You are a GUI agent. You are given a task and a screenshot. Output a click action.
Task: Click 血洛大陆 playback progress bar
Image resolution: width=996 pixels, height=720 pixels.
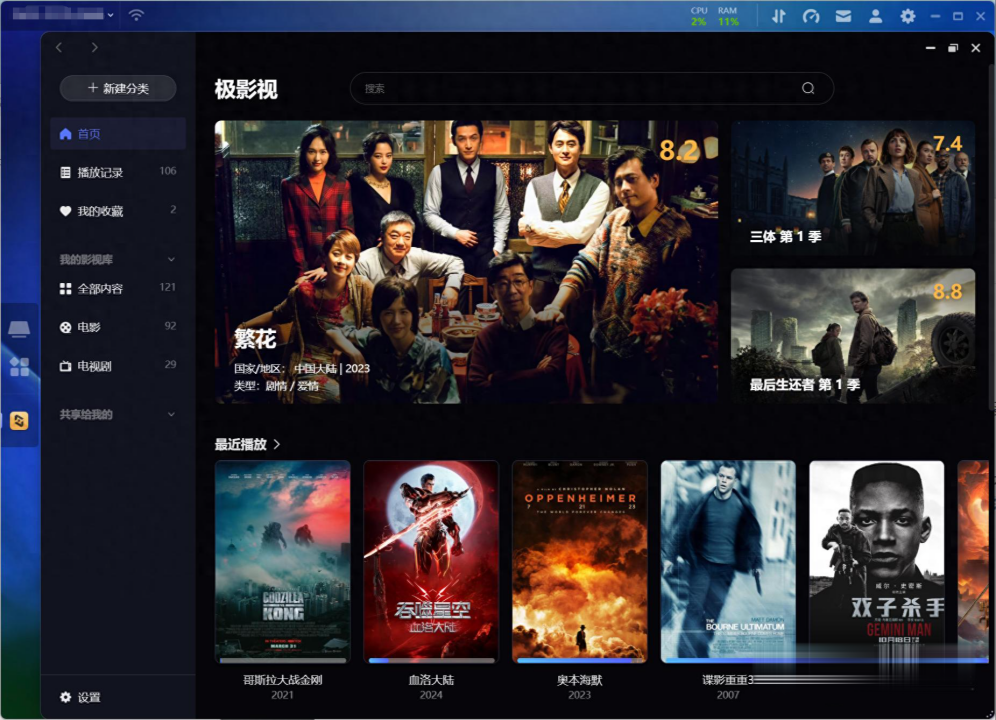pos(431,660)
